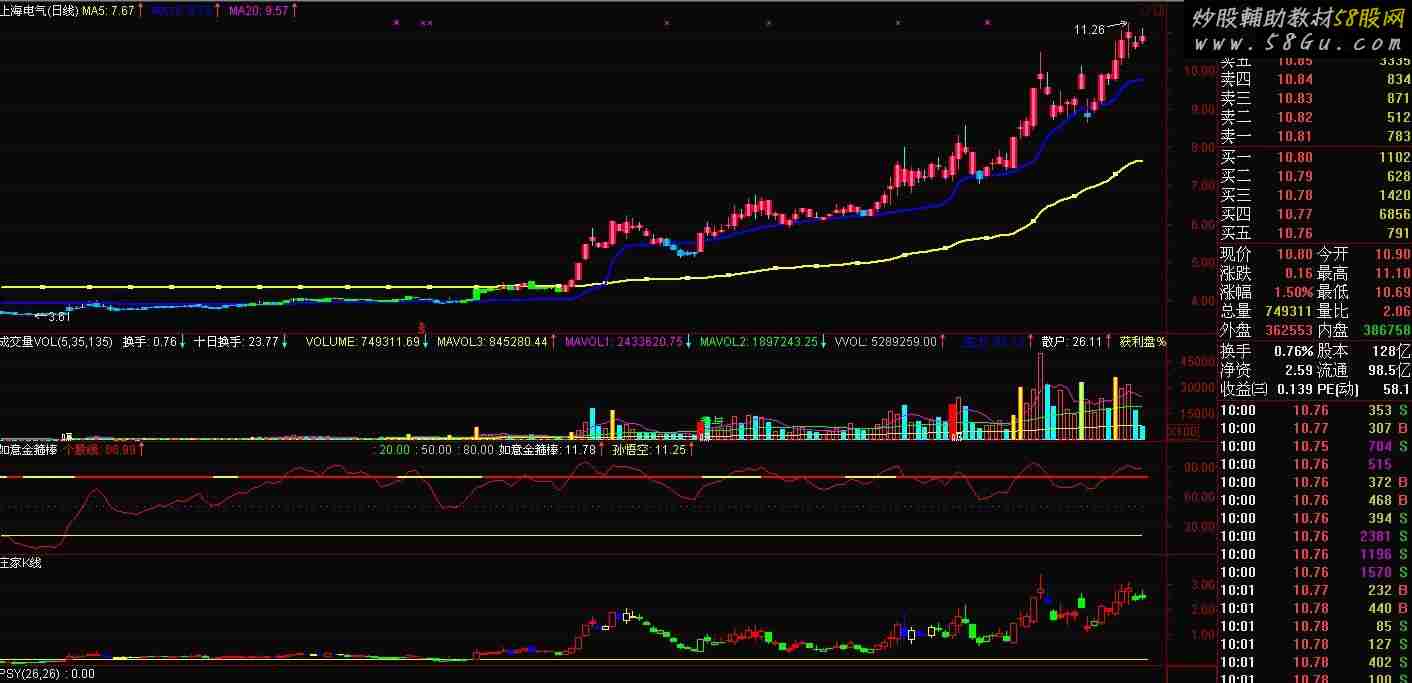1412x683 pixels.
Task: Click the 换手: 0.76 volume label
Action: [x=150, y=341]
